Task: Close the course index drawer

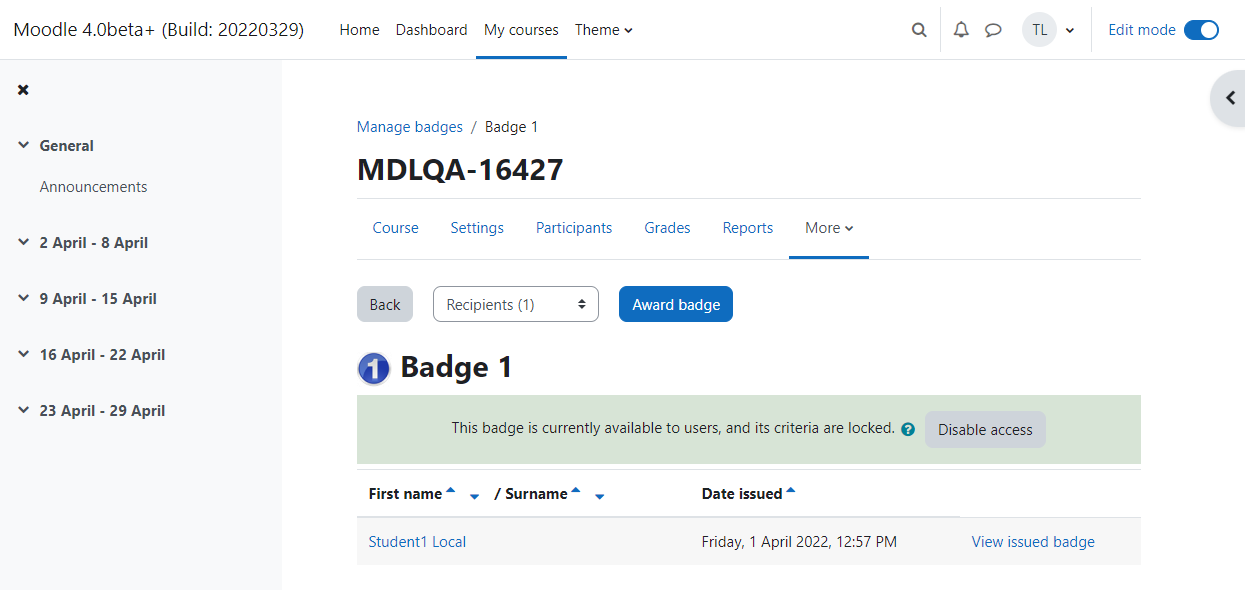Action: 23,90
